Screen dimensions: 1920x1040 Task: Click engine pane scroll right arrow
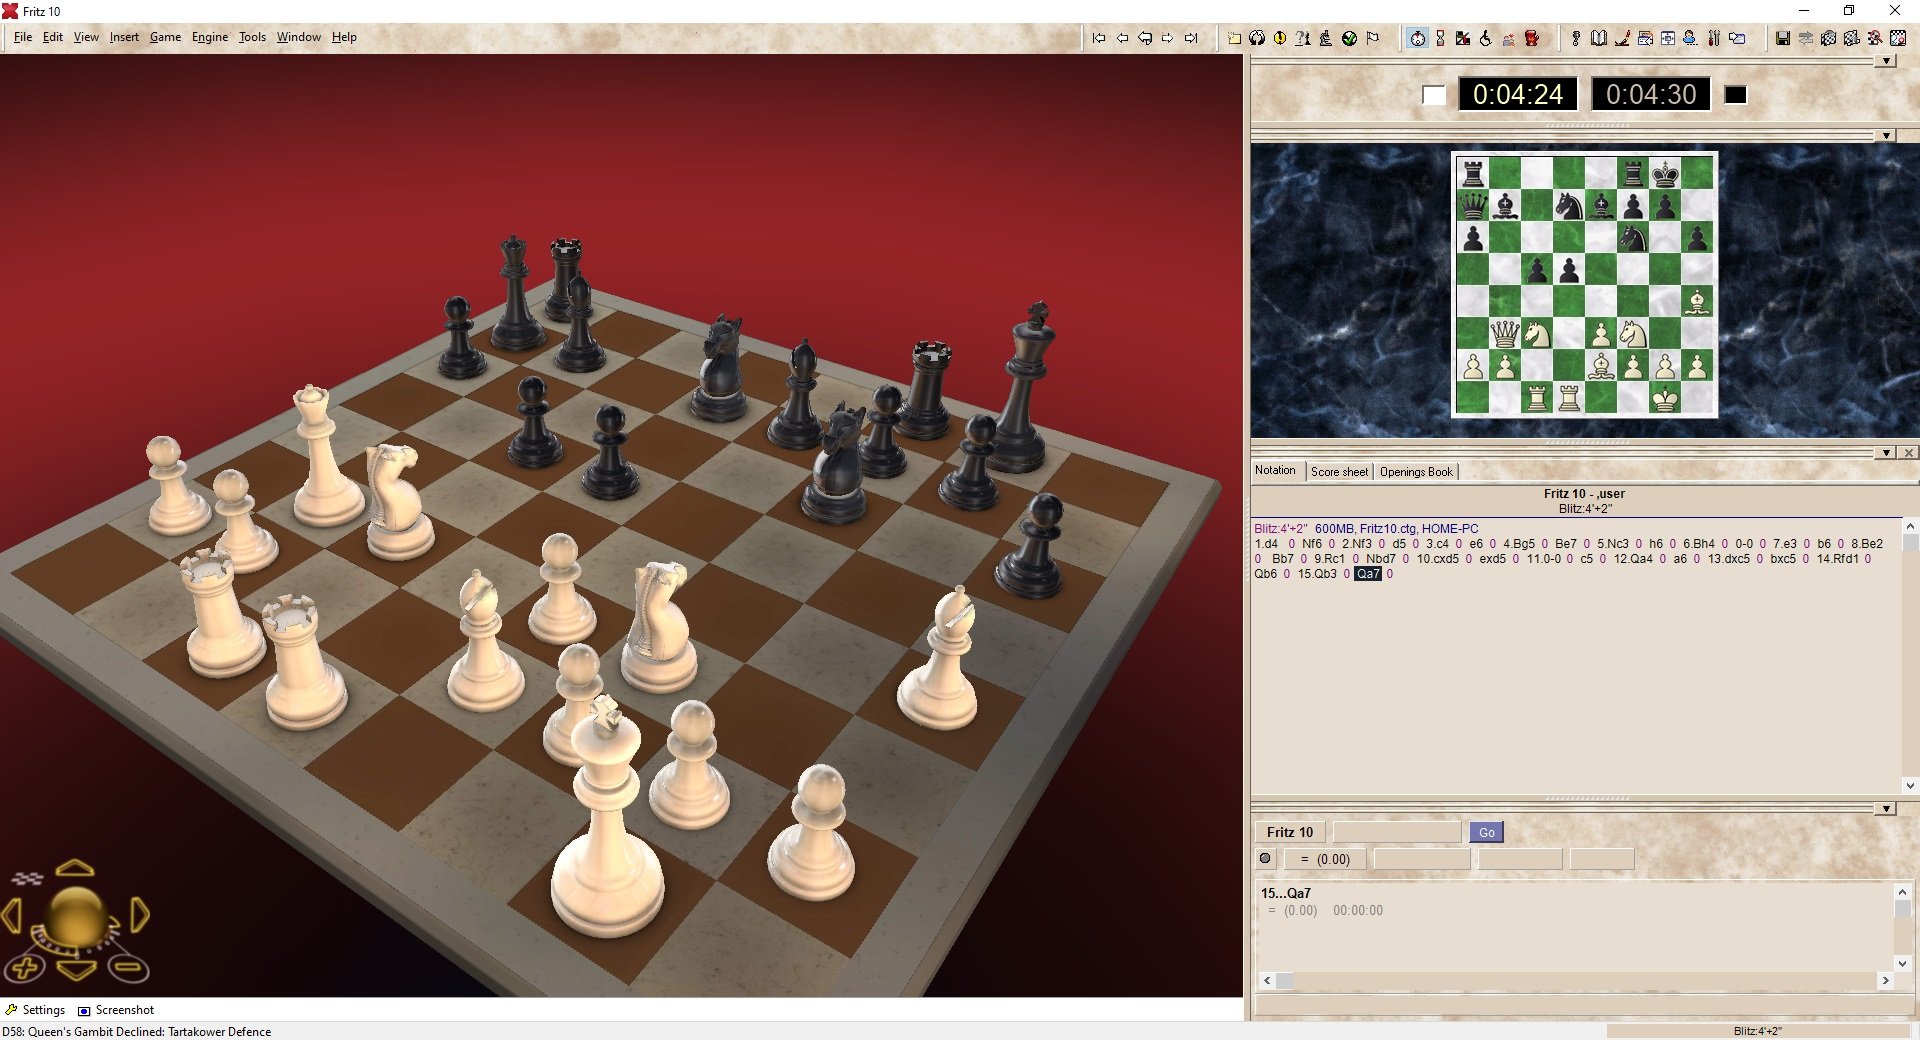[1886, 981]
